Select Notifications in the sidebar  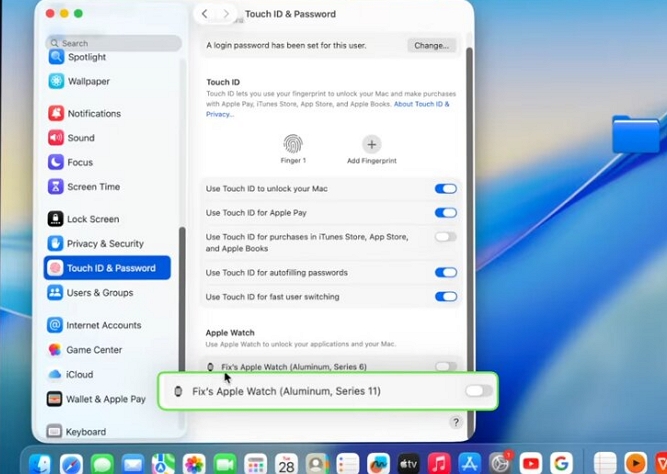(84, 114)
